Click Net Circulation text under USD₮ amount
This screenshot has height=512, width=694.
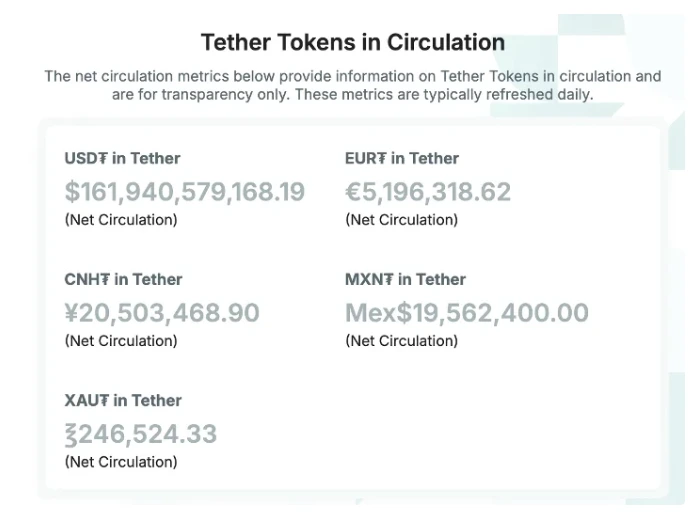point(121,220)
